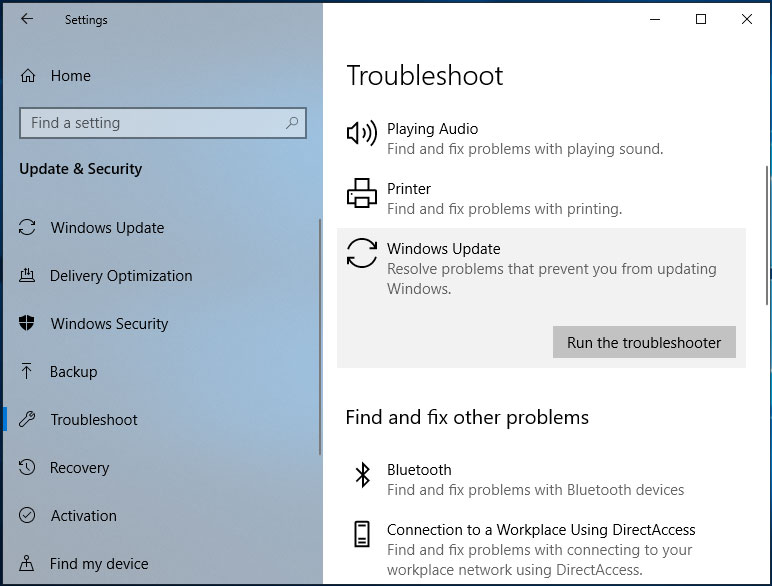
Task: Click the Backup upload arrow icon
Action: point(28,372)
